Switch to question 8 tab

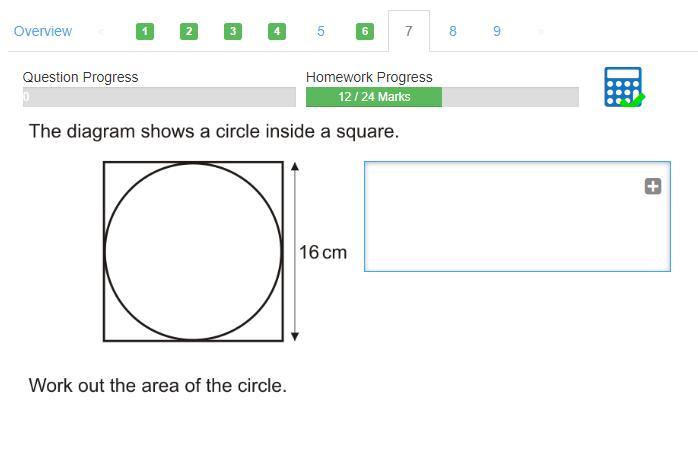[x=453, y=31]
